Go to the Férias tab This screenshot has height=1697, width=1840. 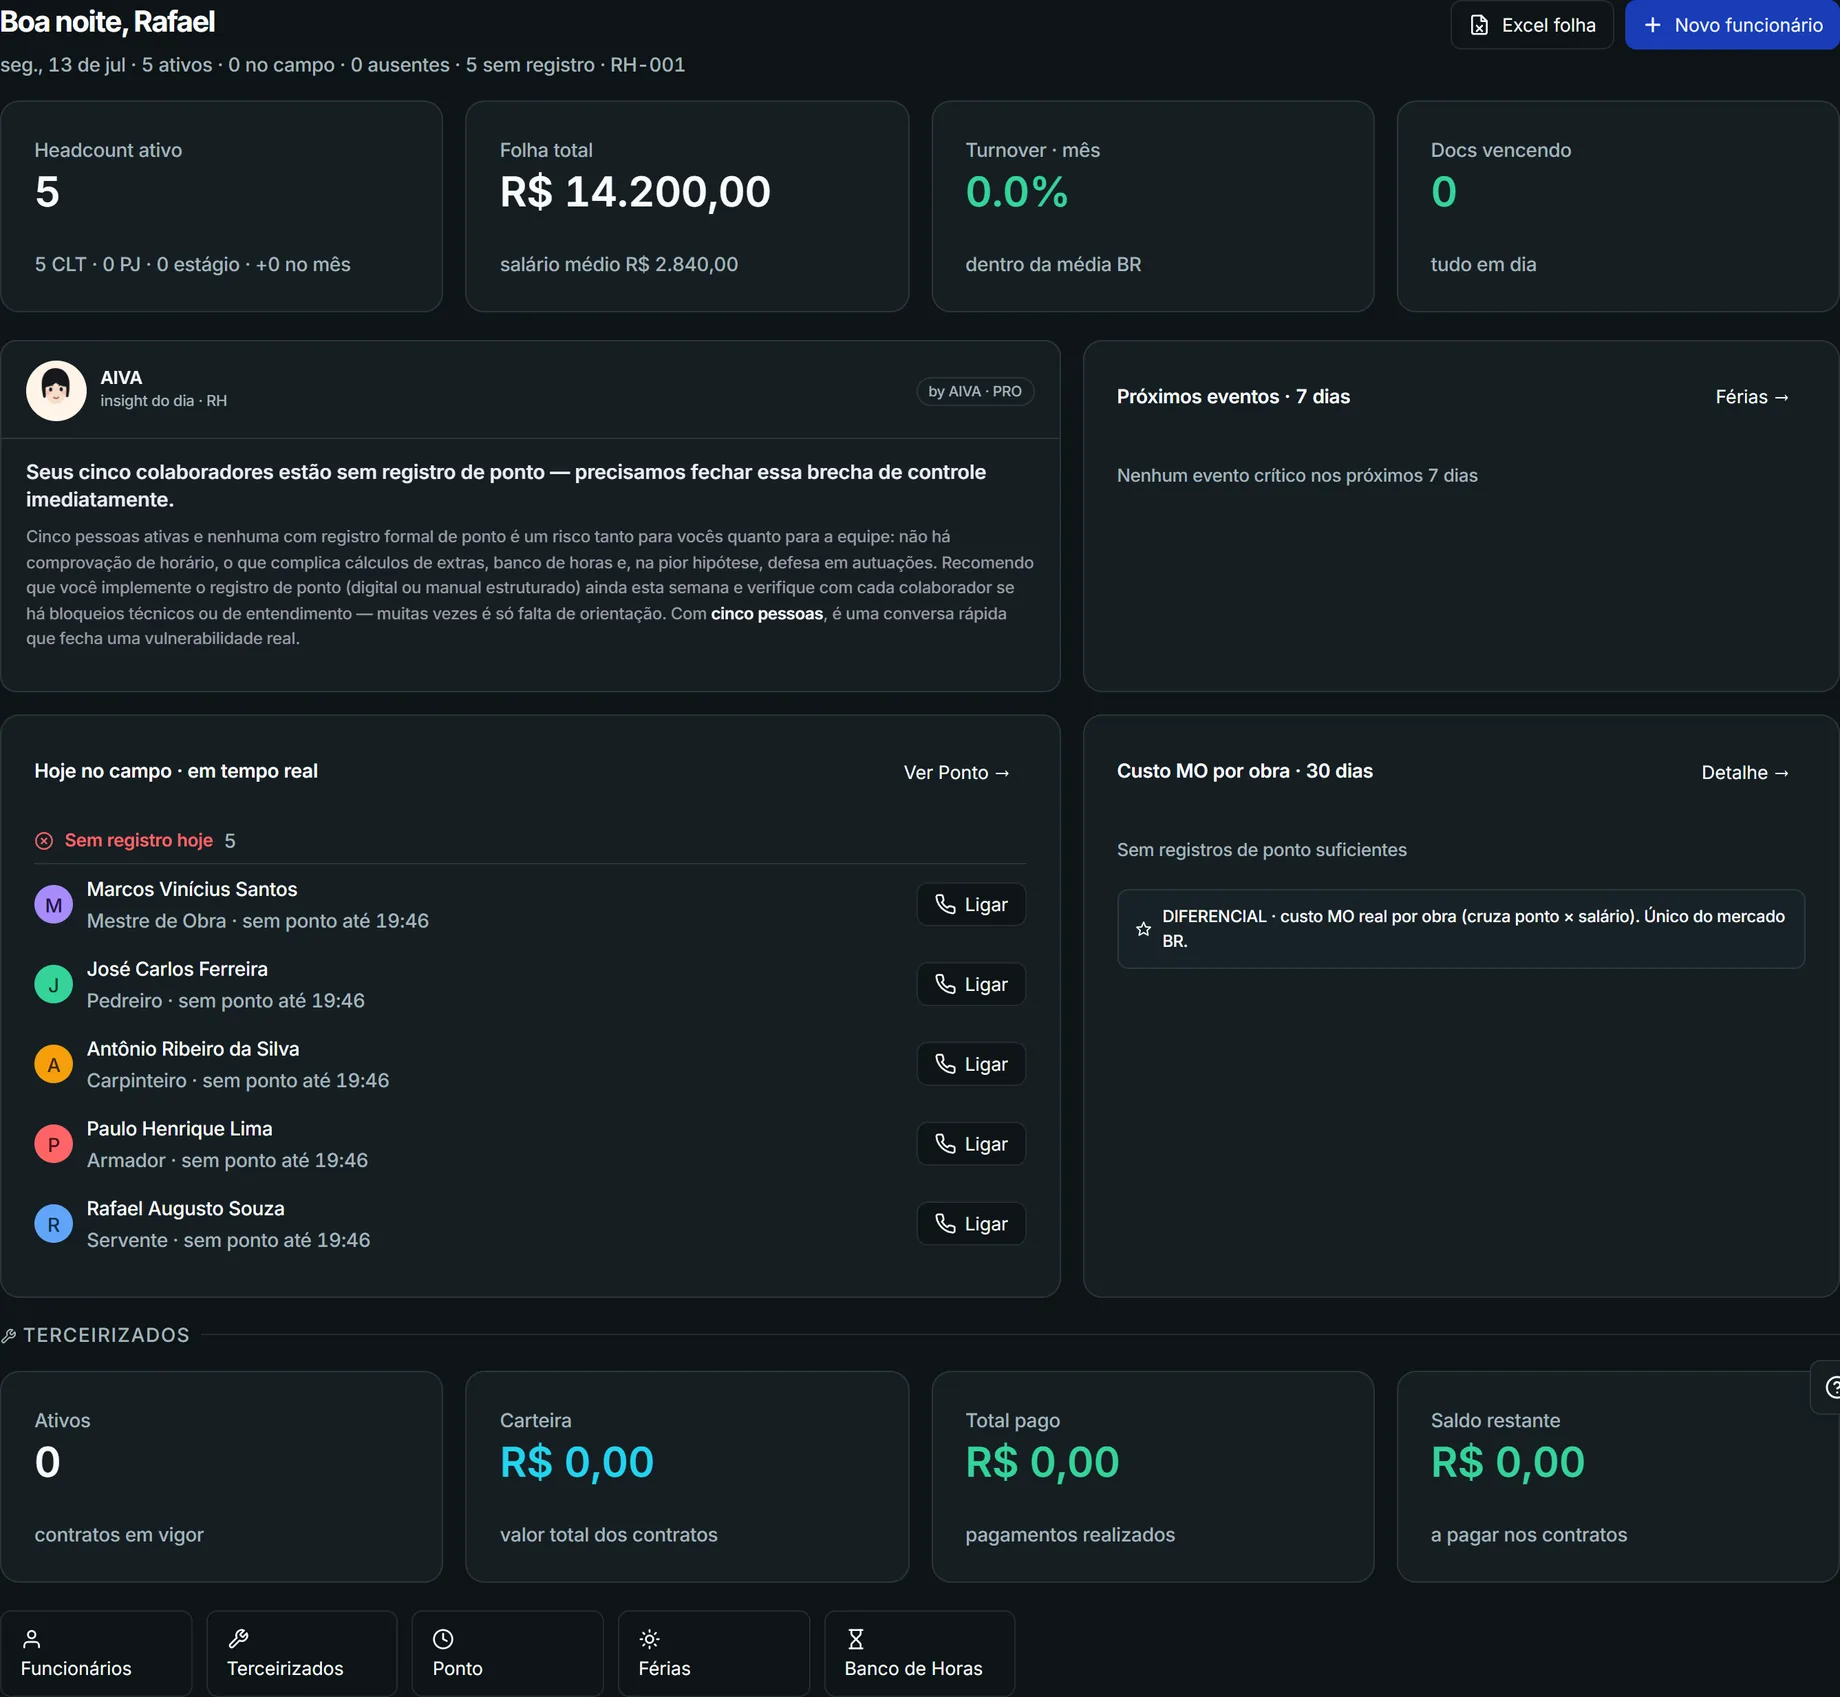[714, 1654]
